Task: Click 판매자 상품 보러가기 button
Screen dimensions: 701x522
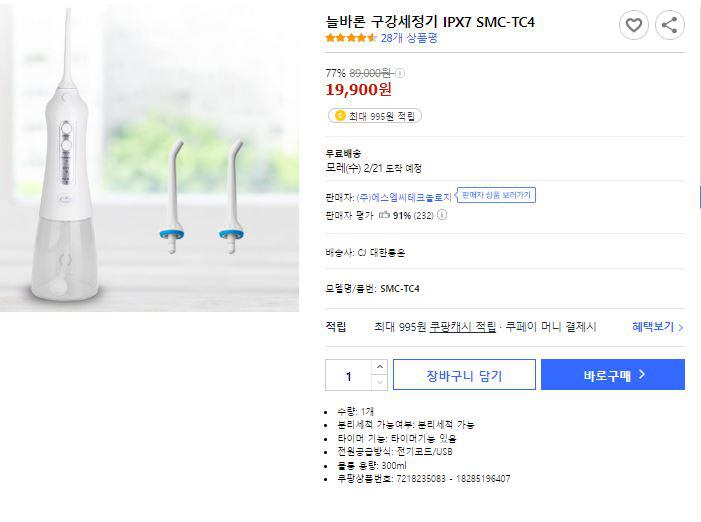Action: point(496,195)
